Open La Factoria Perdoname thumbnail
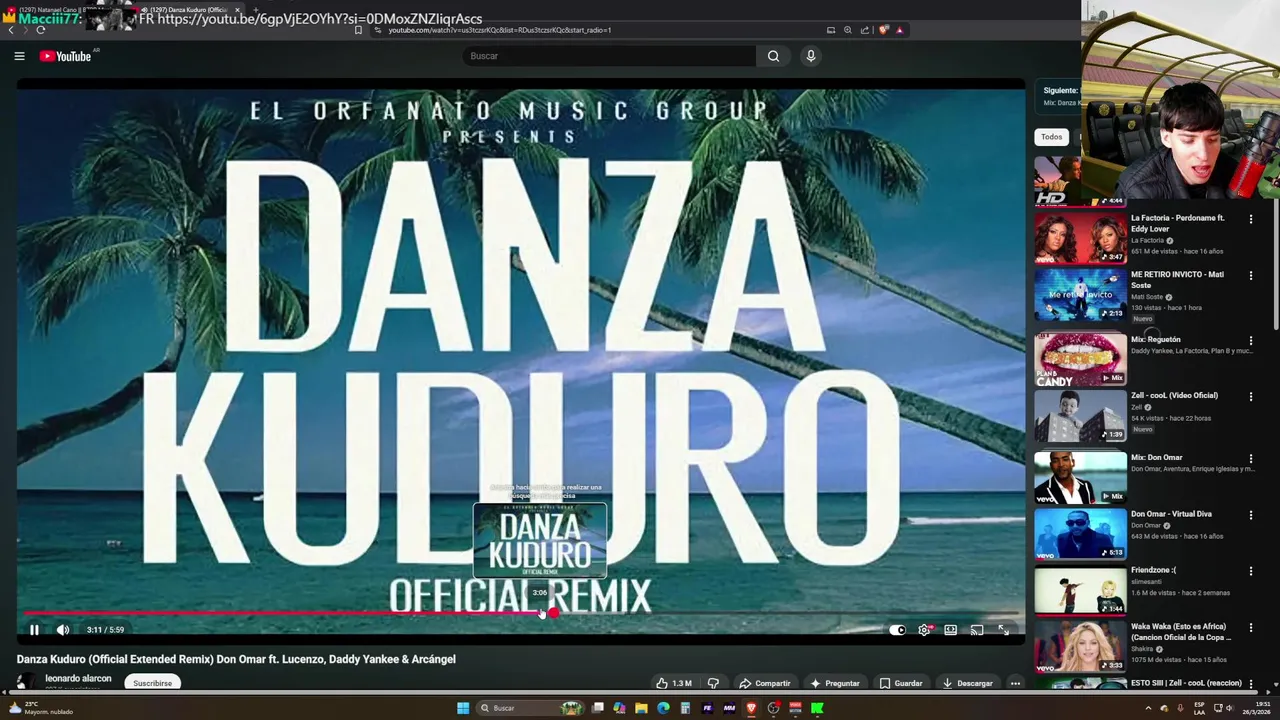 pos(1080,238)
